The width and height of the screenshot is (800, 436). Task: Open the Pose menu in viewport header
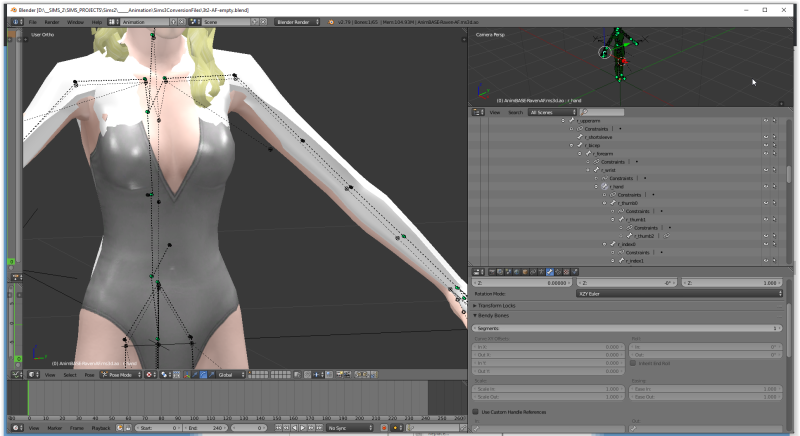tap(89, 375)
